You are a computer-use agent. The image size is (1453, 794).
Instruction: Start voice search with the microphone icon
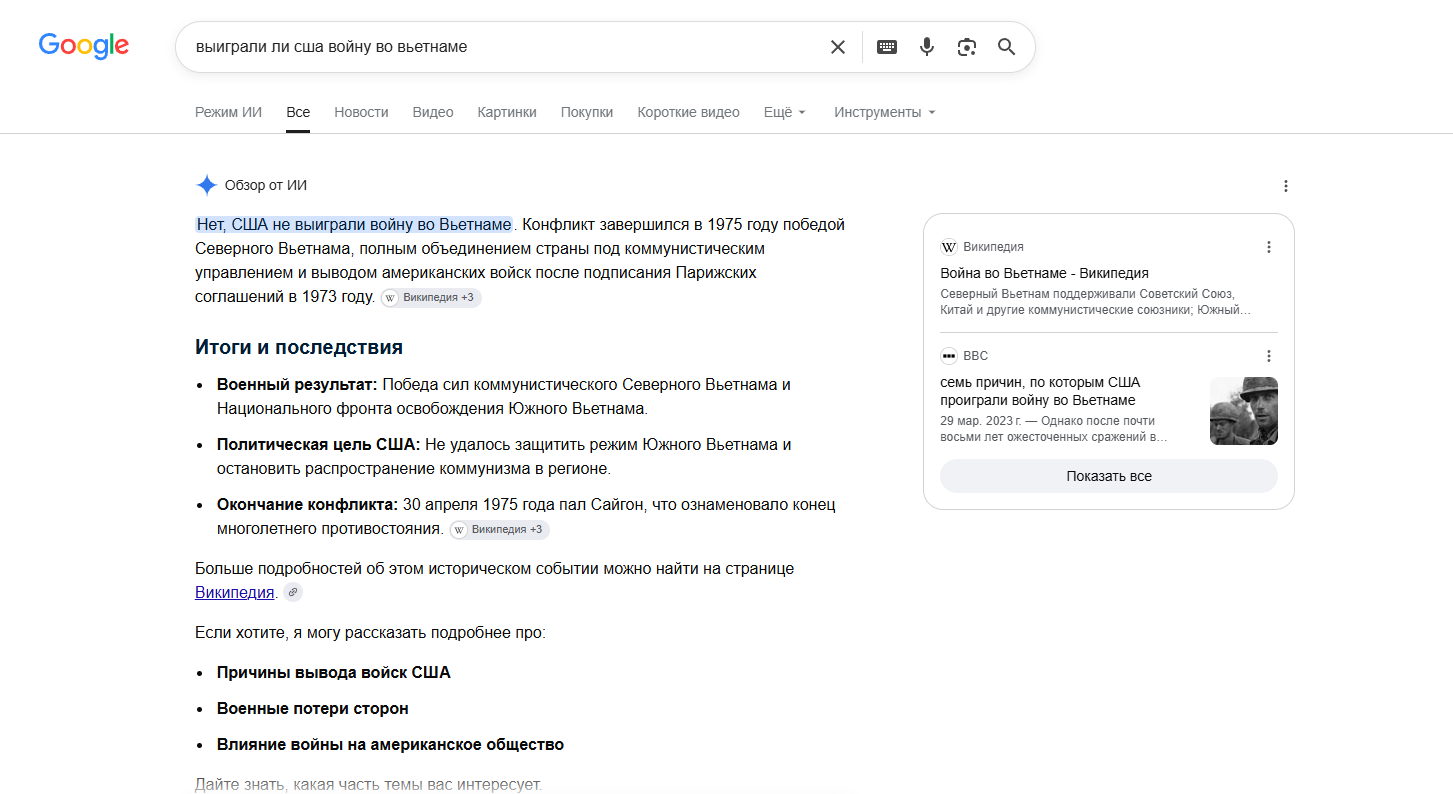point(927,47)
